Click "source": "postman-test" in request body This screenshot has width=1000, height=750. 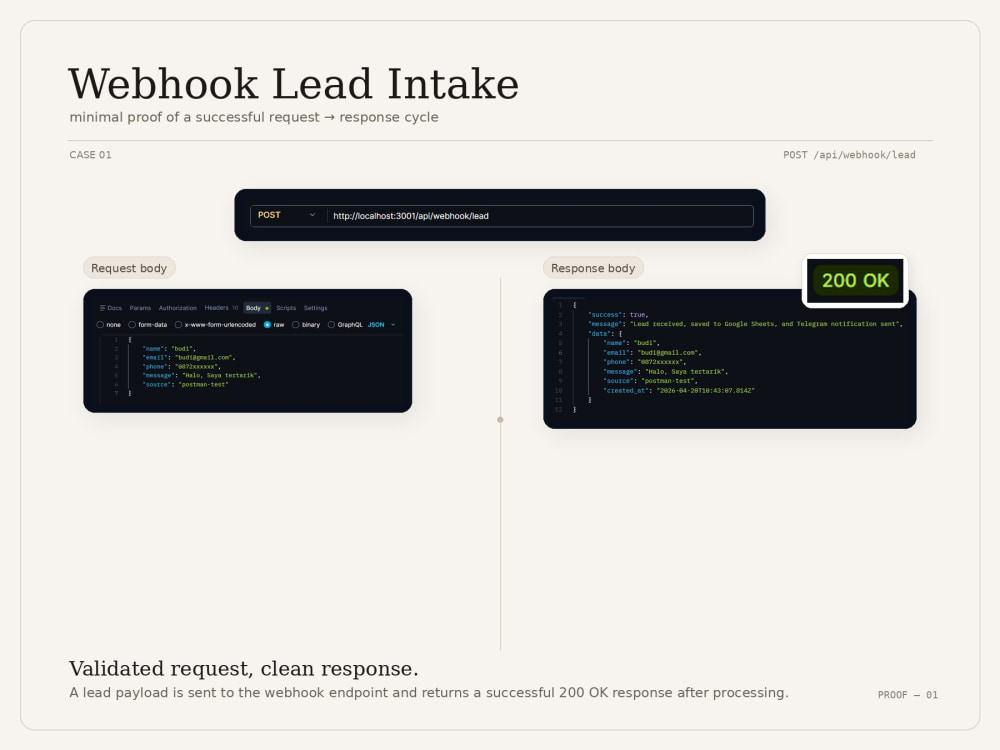pyautogui.click(x=185, y=385)
